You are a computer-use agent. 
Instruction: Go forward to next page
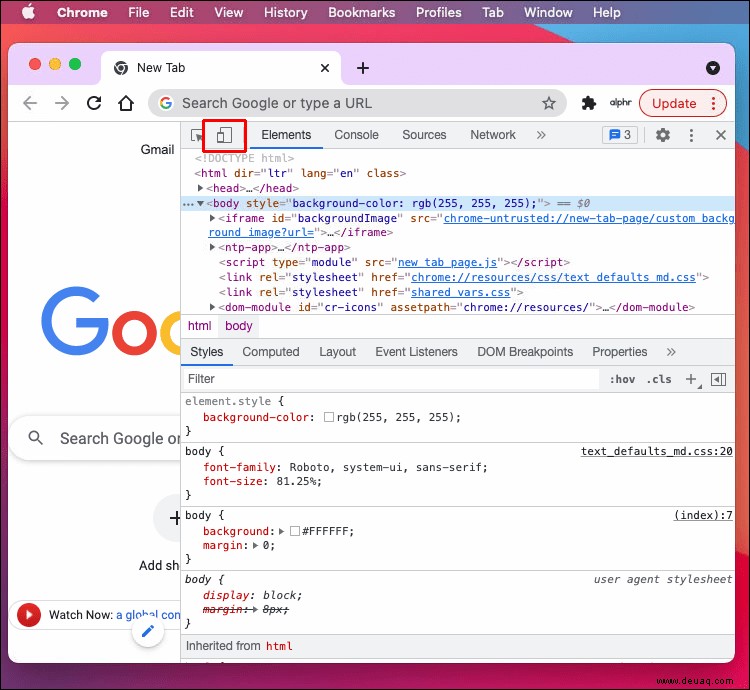coord(62,103)
